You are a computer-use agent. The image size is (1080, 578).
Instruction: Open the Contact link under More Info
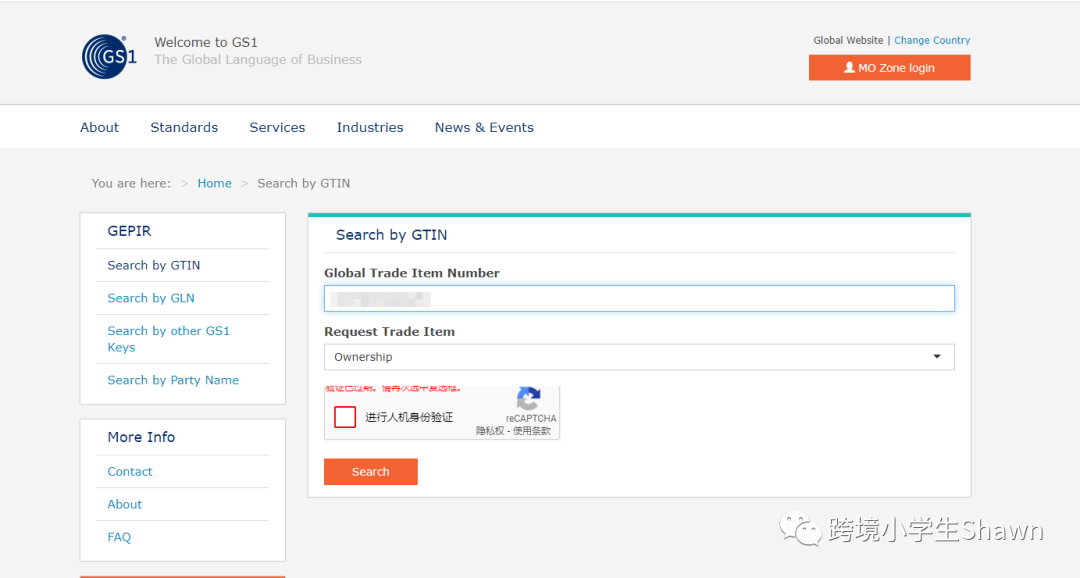(130, 471)
